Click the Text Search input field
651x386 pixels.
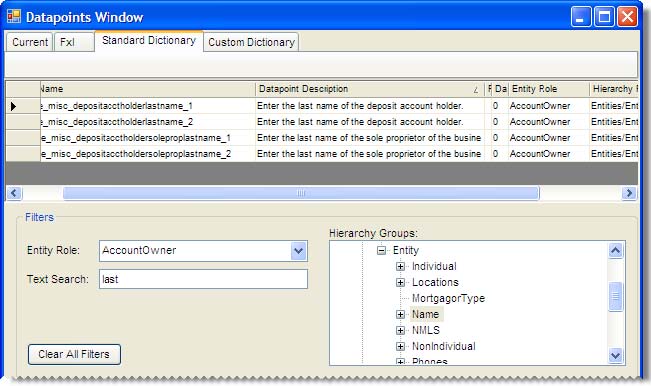coord(203,279)
